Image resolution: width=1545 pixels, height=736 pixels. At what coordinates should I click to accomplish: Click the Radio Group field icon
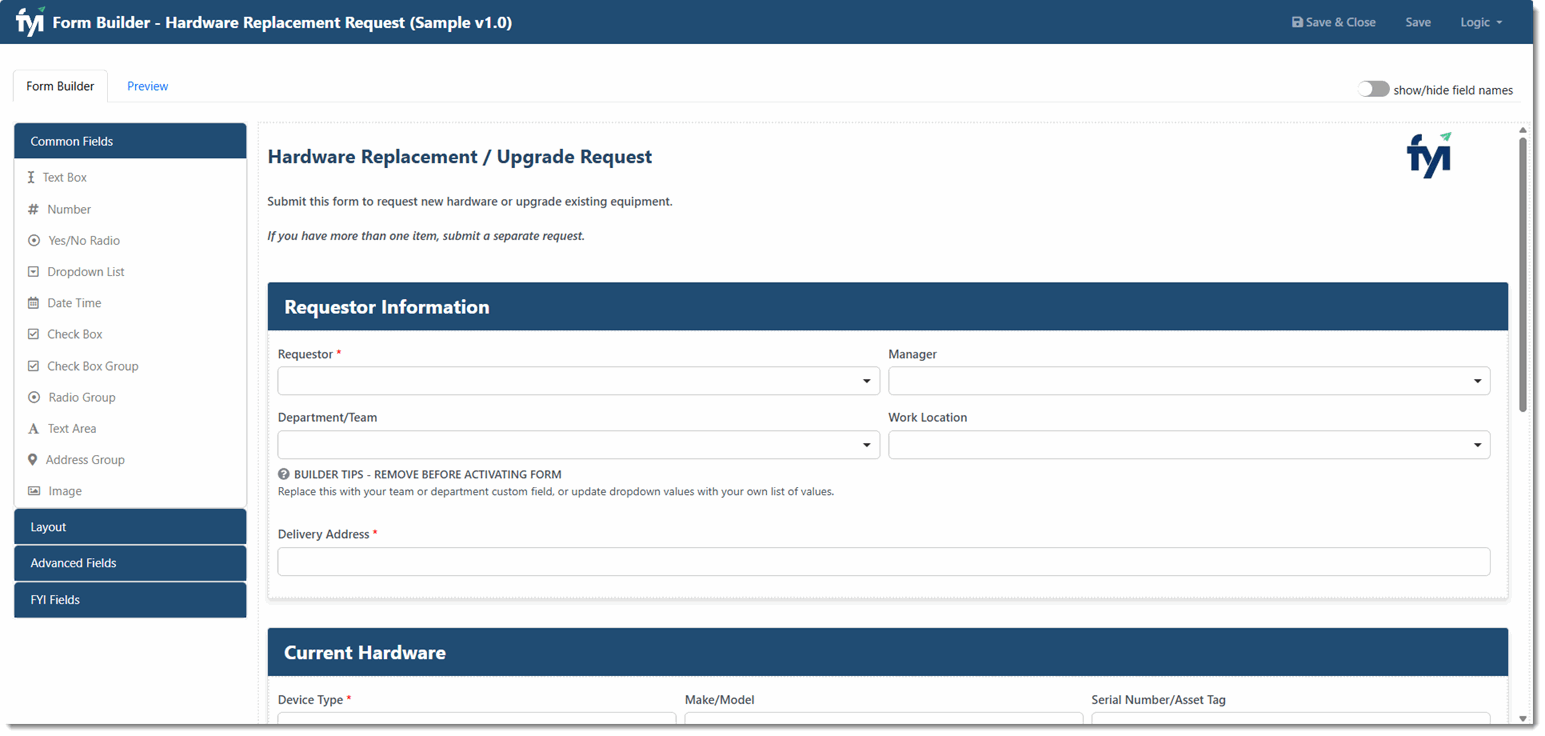point(34,397)
